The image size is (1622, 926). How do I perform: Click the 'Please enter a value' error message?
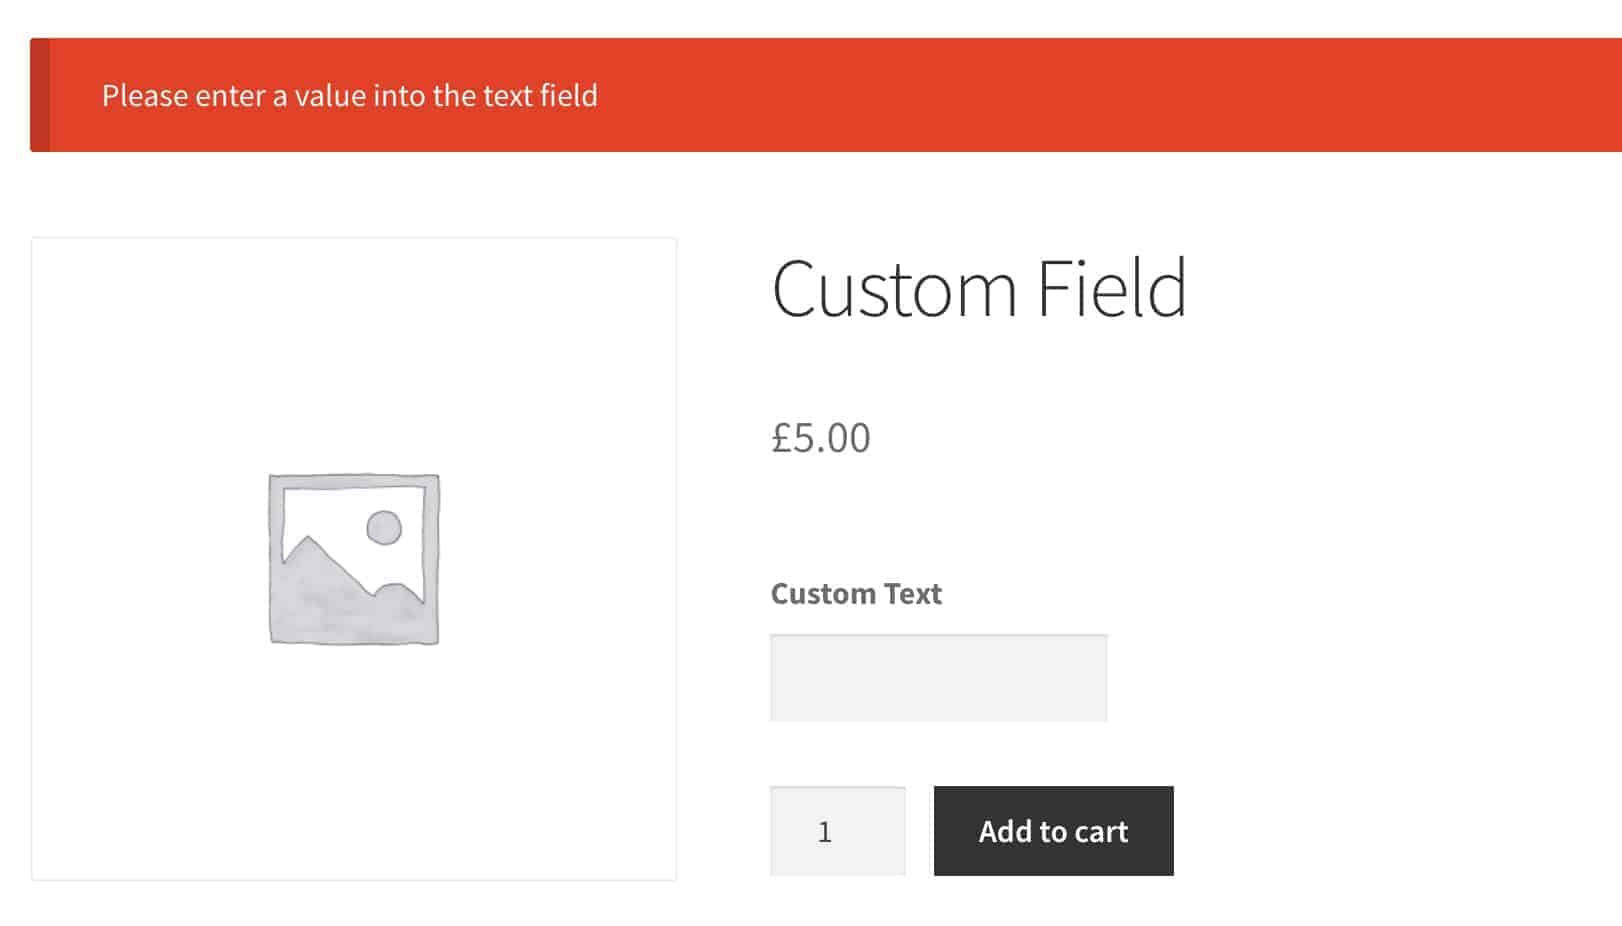point(350,95)
